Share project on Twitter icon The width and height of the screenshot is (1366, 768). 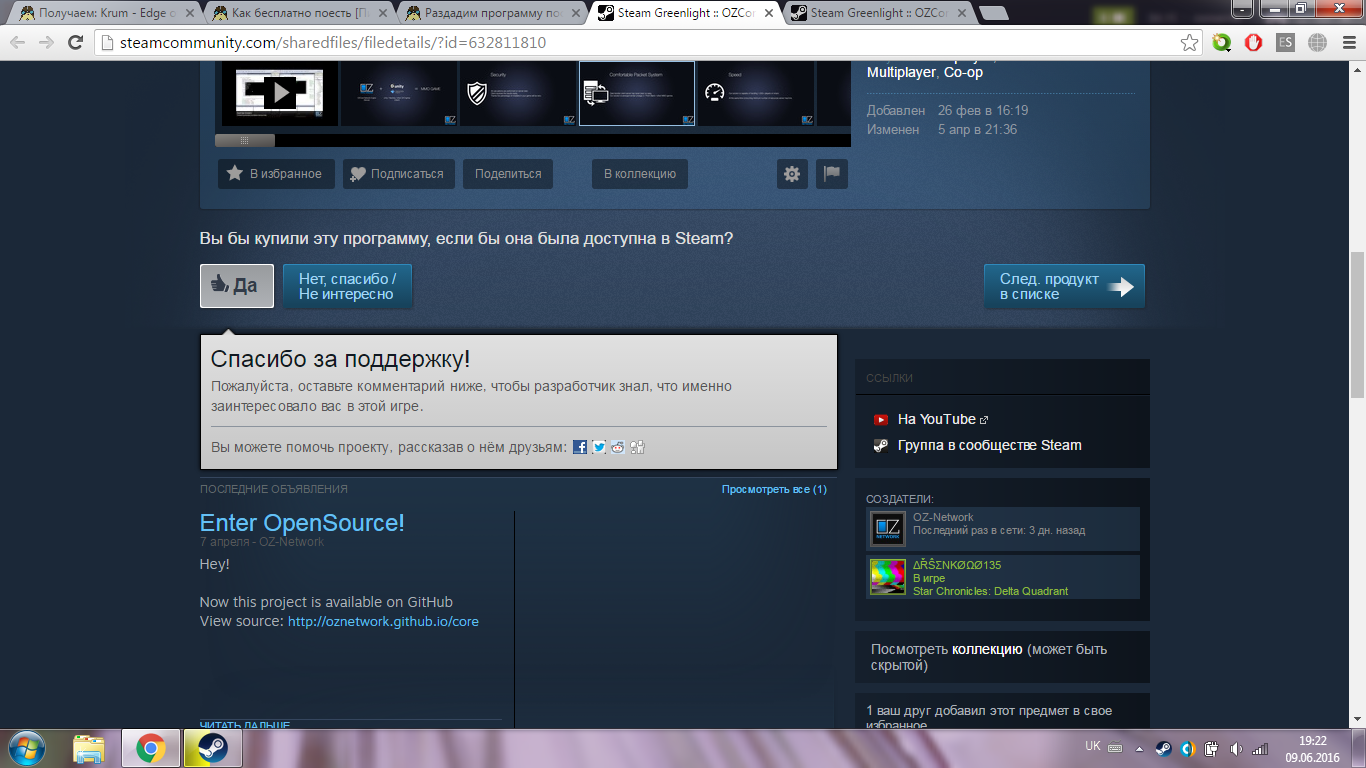599,447
